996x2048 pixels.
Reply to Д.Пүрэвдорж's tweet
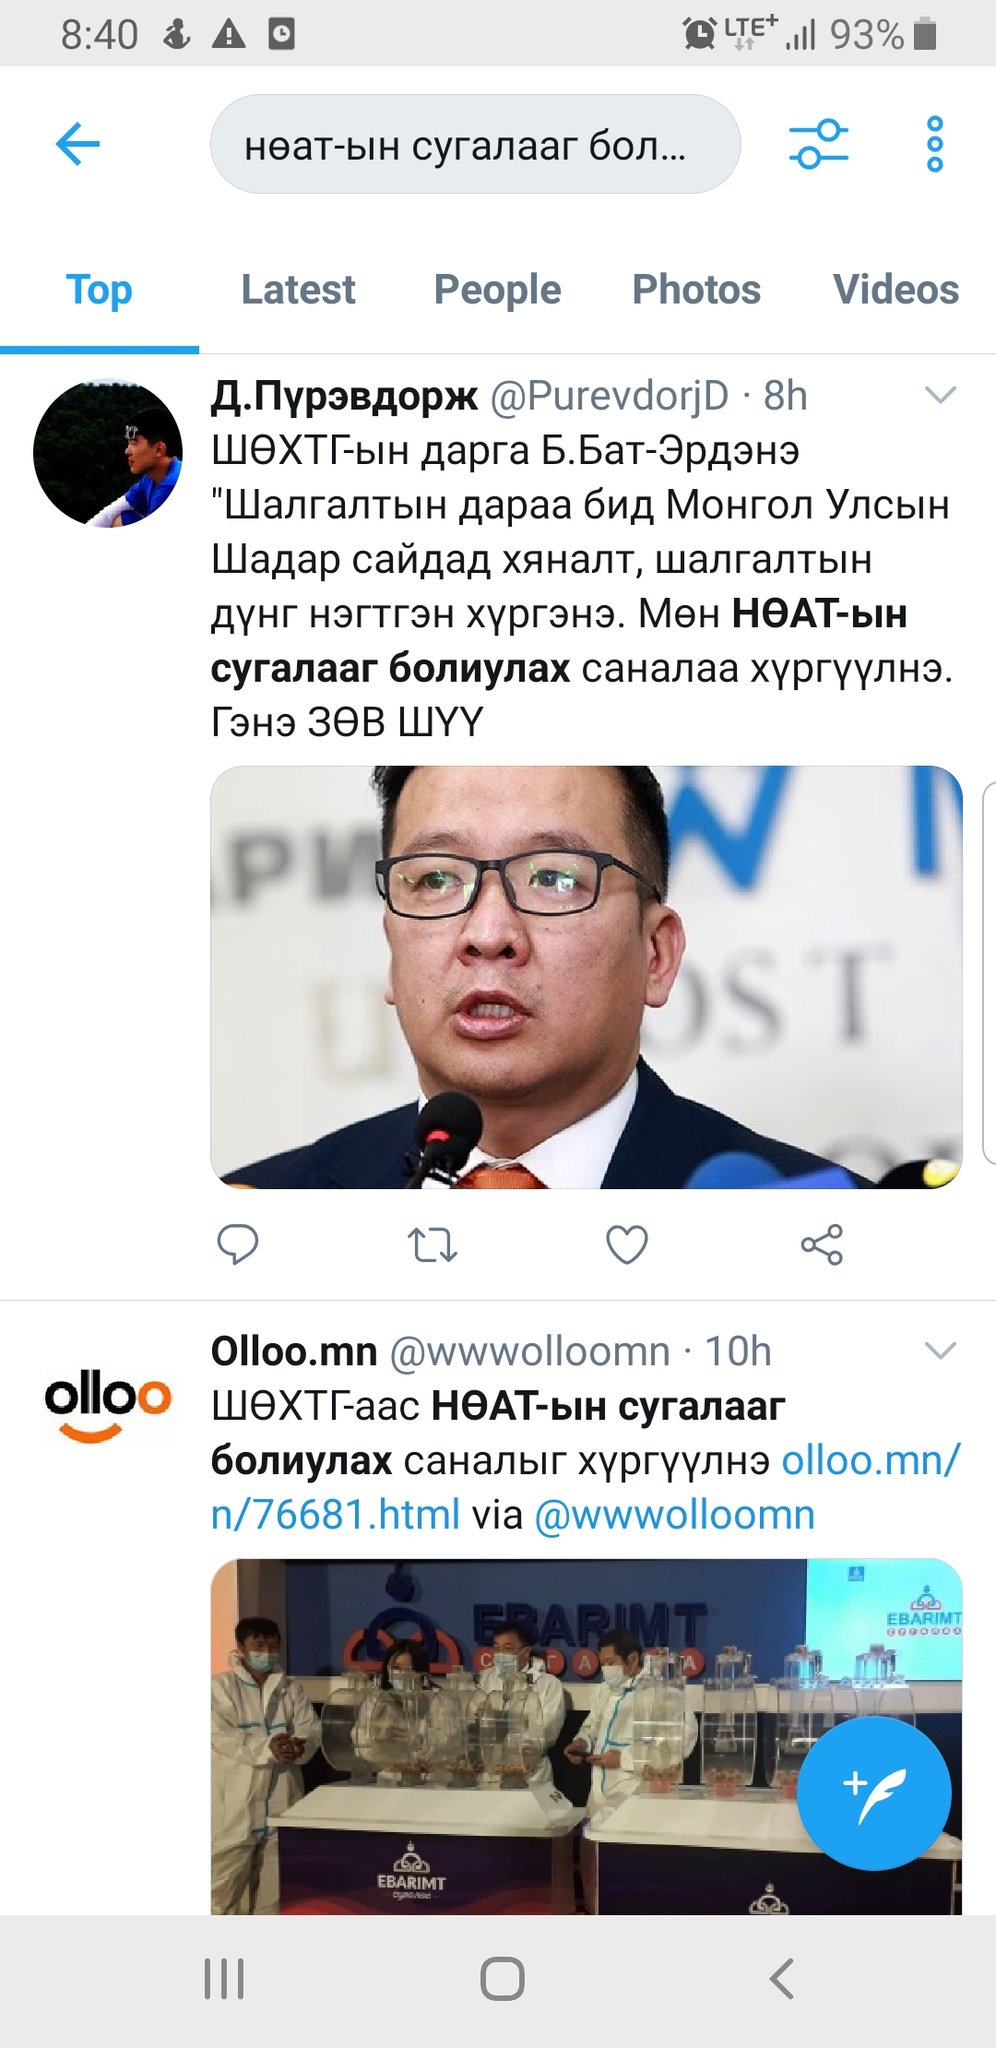pos(238,1245)
